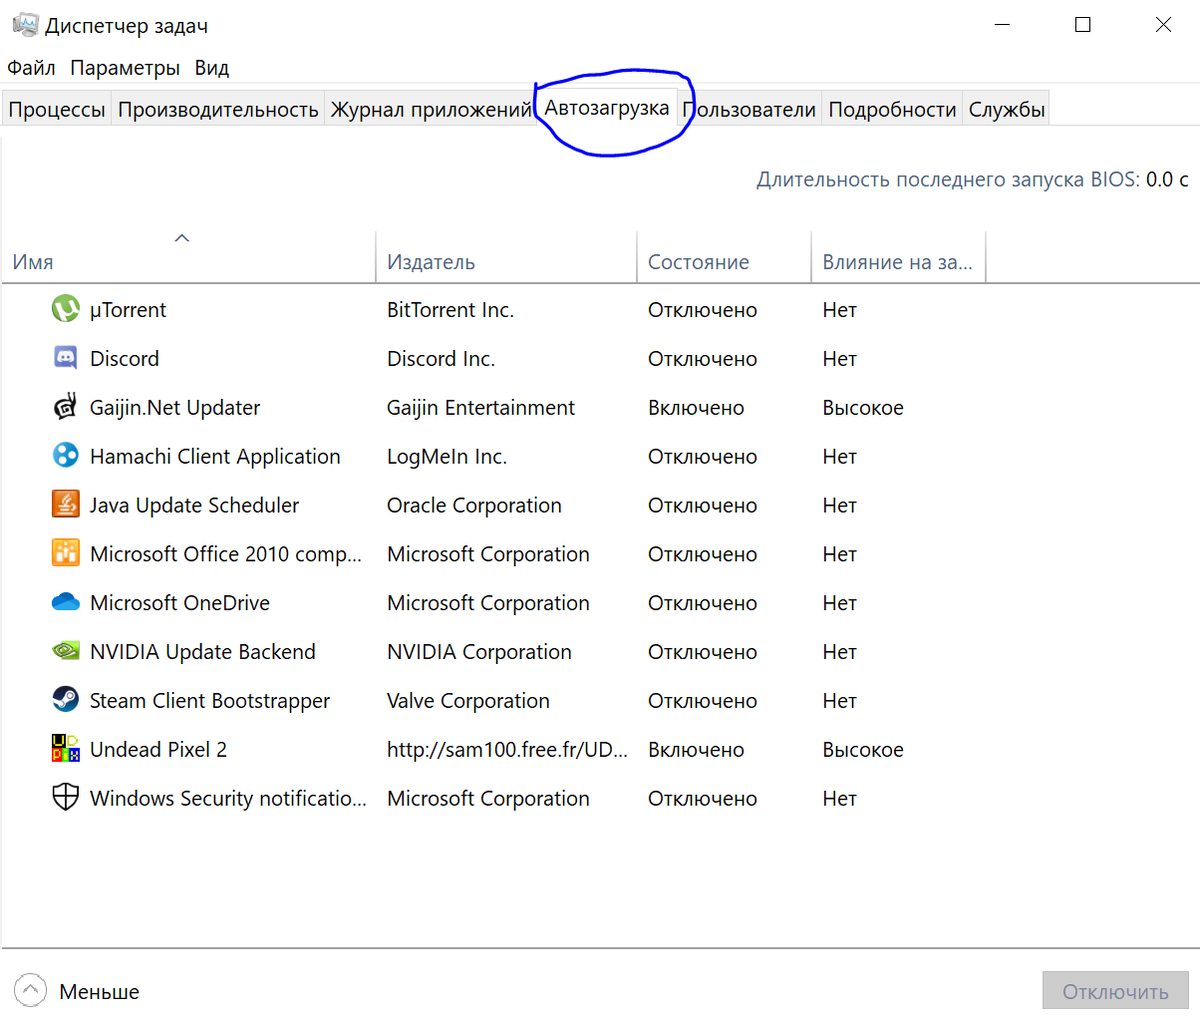The width and height of the screenshot is (1200, 1026).
Task: Click Отключено status in the Discord row
Action: pos(702,359)
